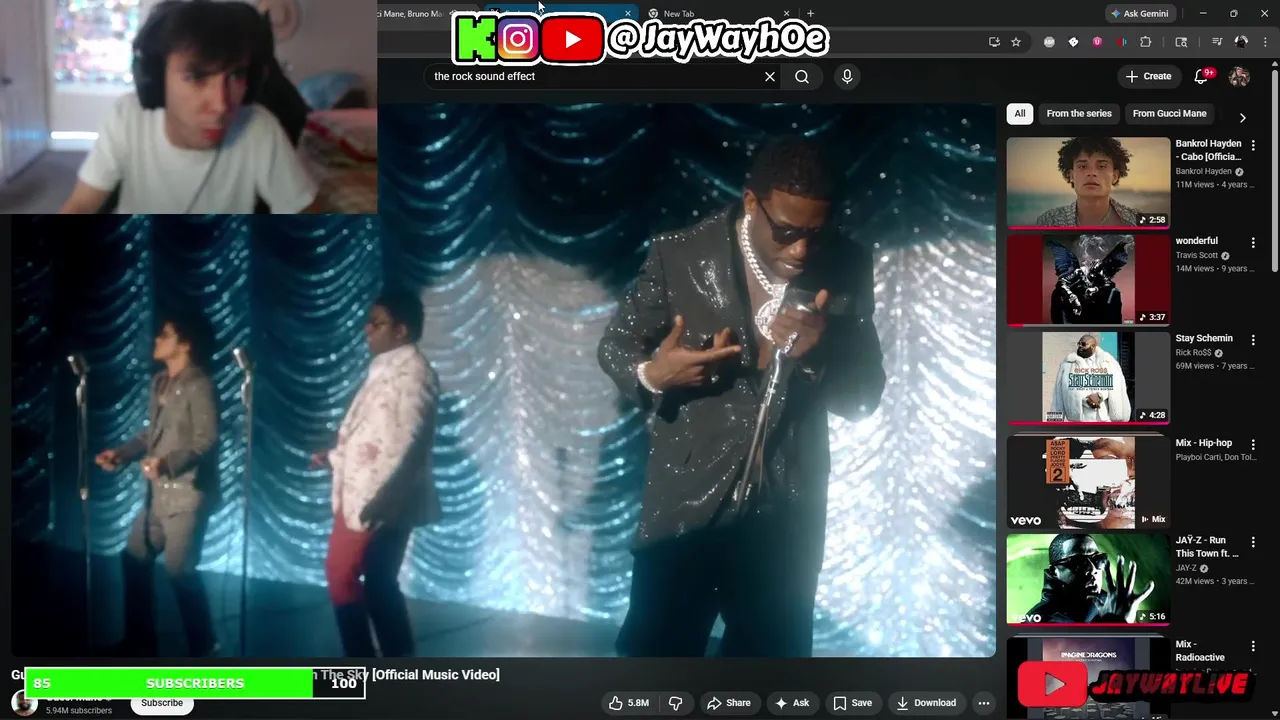Screen dimensions: 1280x720
Task: Open the pink shield extension icon
Action: coord(1097,42)
